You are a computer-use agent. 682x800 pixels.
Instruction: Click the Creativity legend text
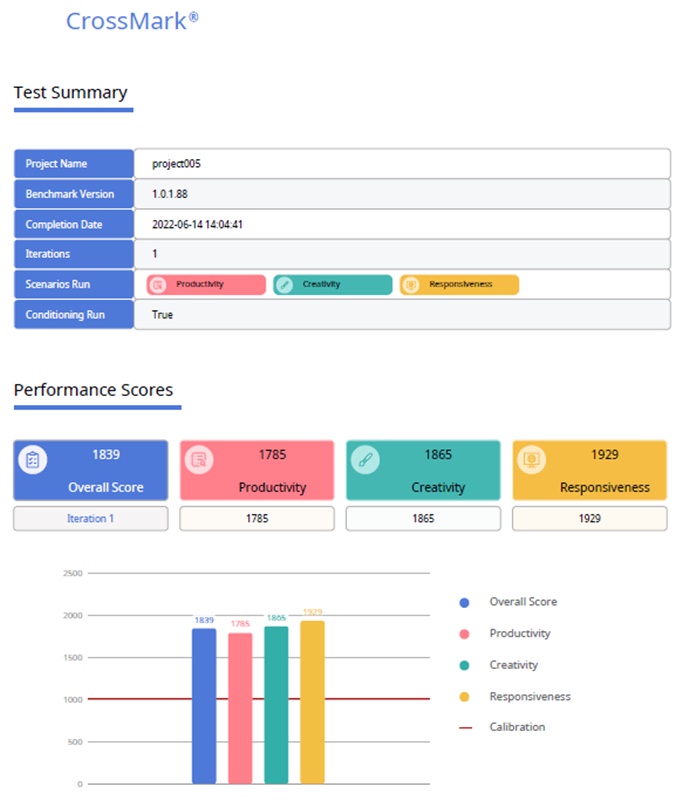514,665
